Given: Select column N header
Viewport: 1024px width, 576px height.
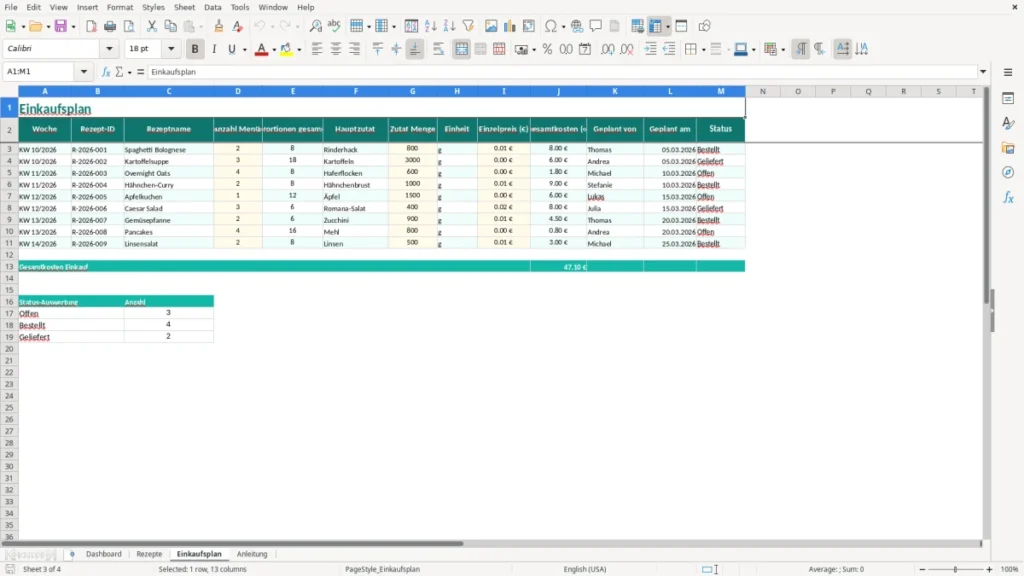Looking at the screenshot, I should pyautogui.click(x=763, y=91).
